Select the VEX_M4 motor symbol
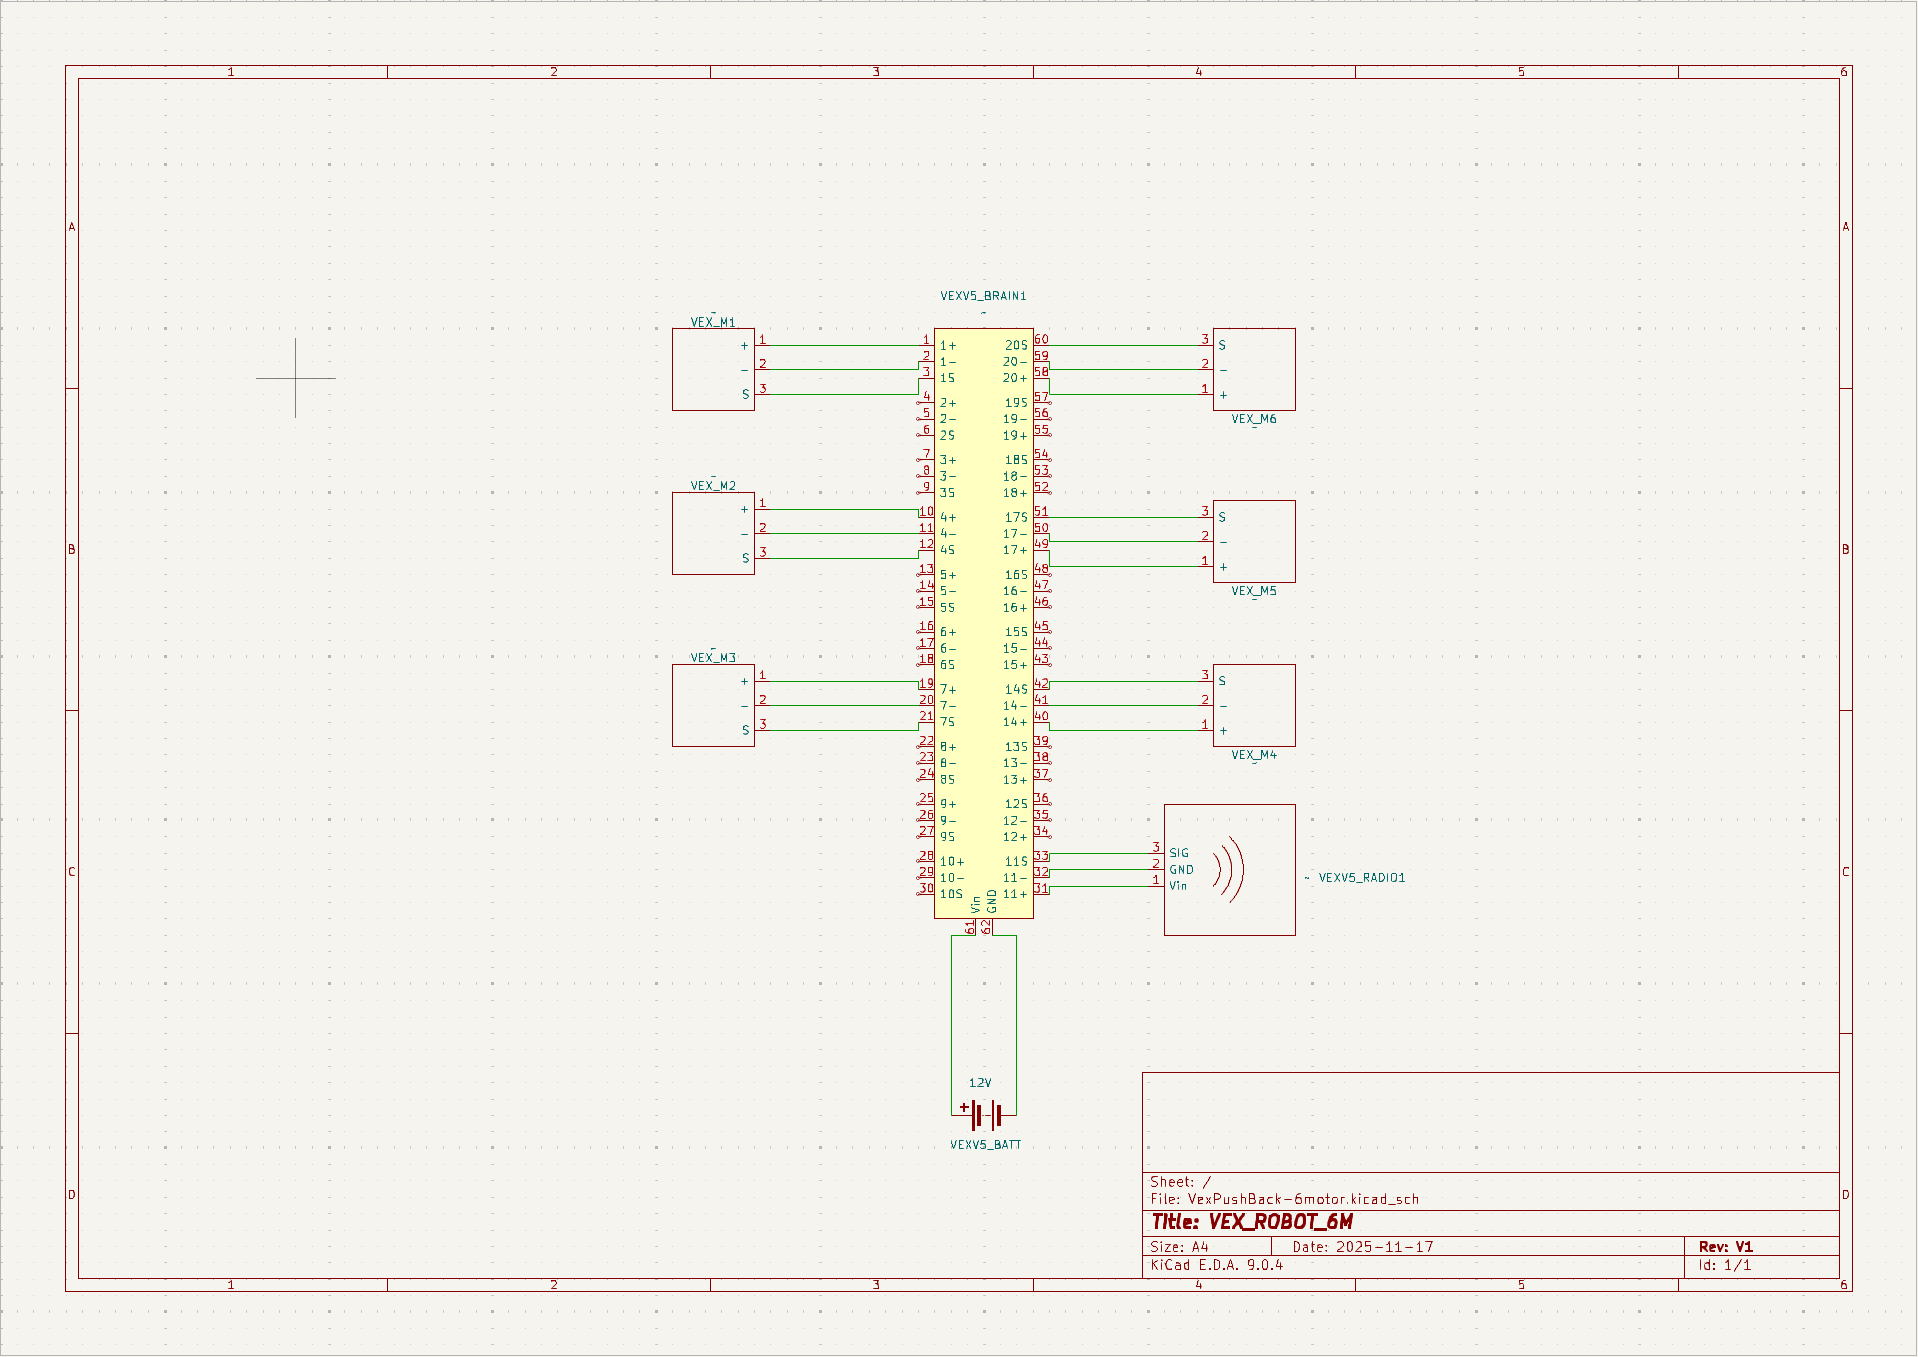1918x1357 pixels. click(1254, 705)
